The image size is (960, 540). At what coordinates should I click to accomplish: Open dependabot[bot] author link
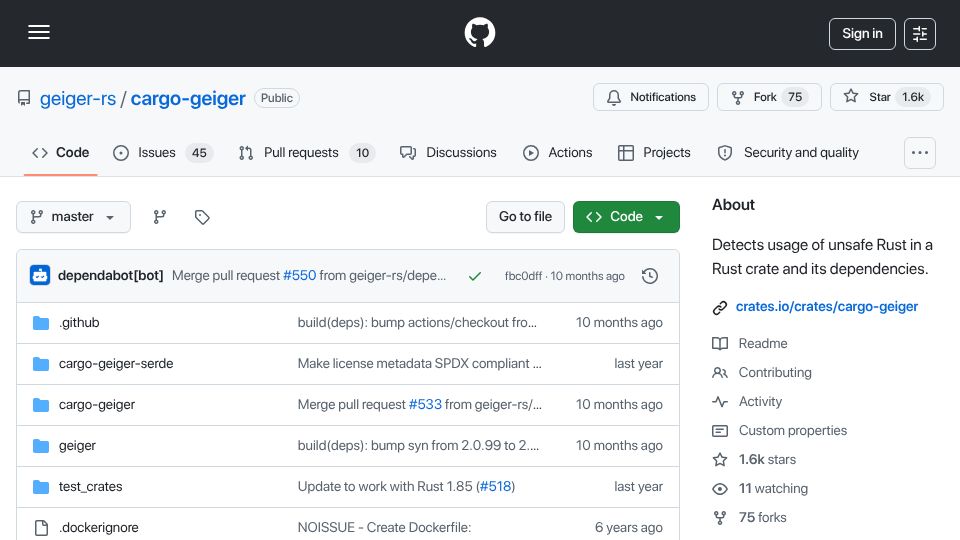pyautogui.click(x=111, y=276)
